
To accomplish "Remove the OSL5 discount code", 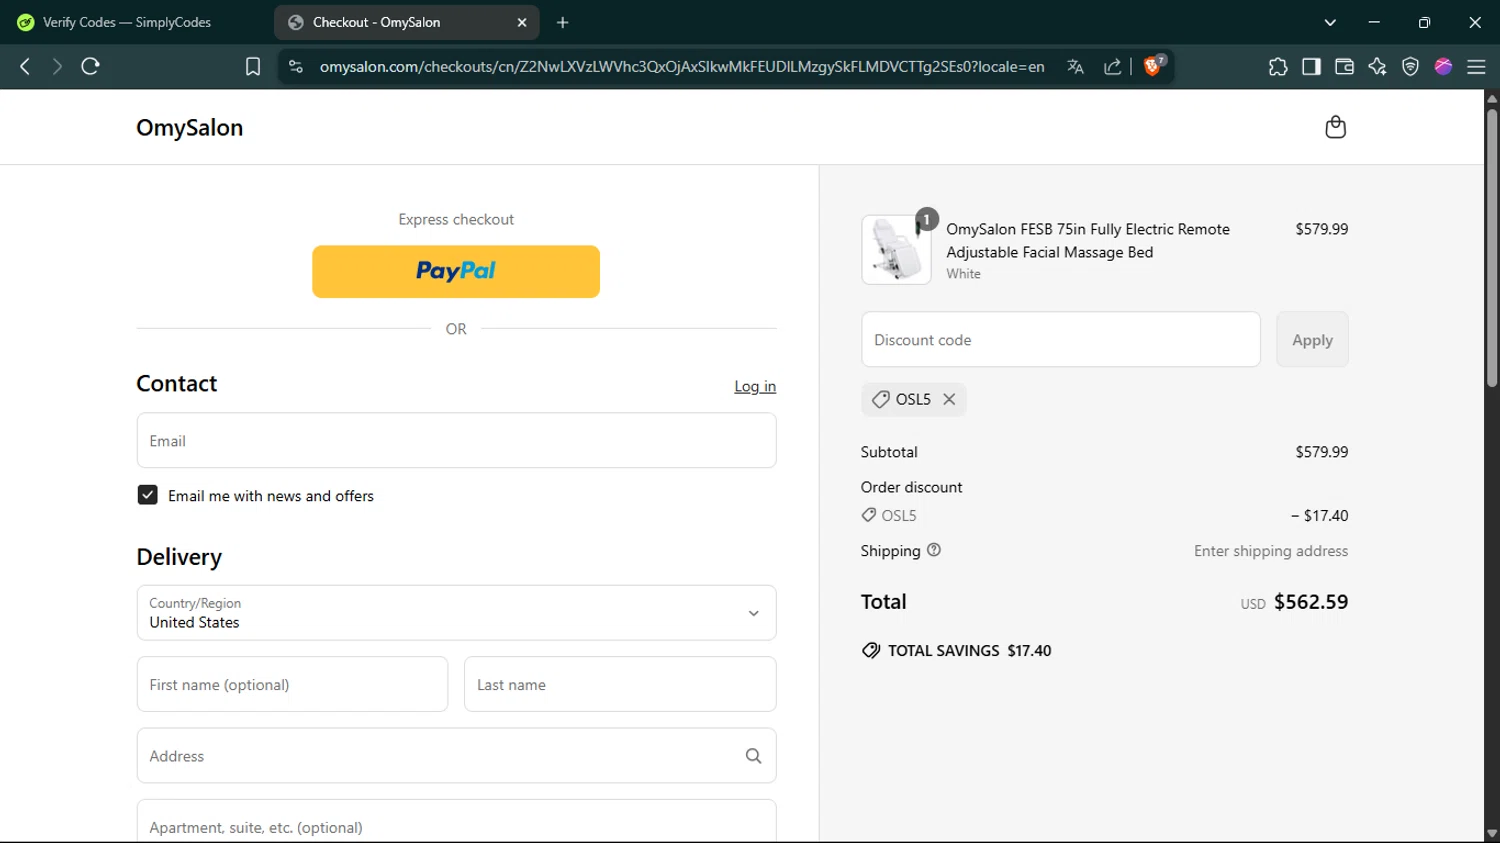I will point(949,399).
